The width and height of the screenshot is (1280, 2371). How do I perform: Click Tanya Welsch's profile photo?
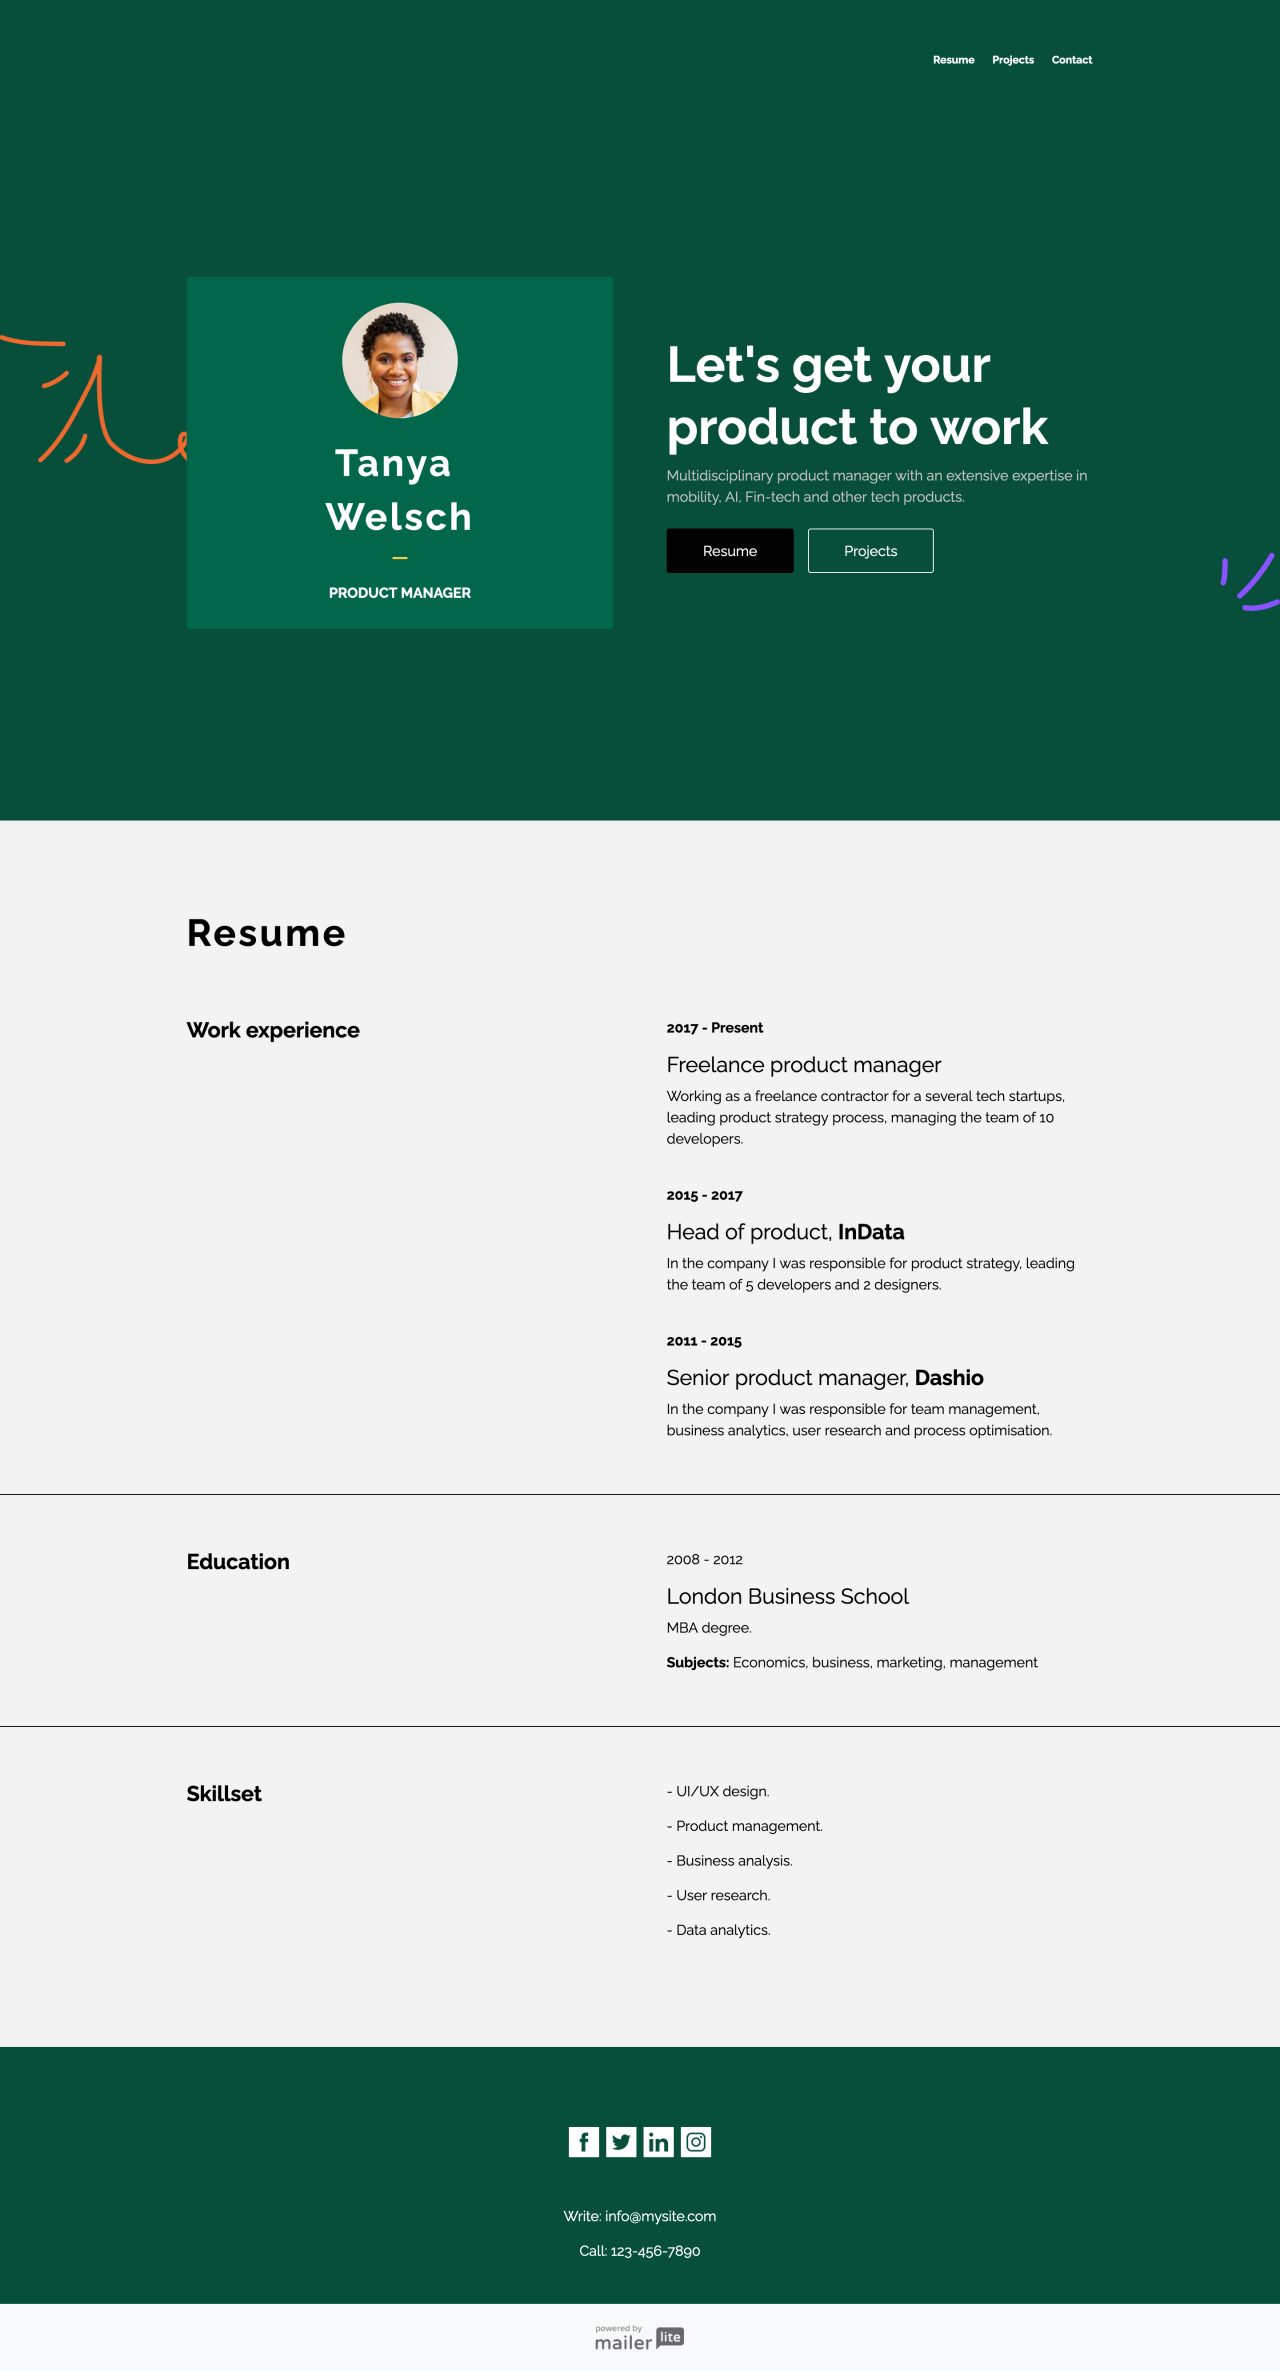tap(400, 360)
